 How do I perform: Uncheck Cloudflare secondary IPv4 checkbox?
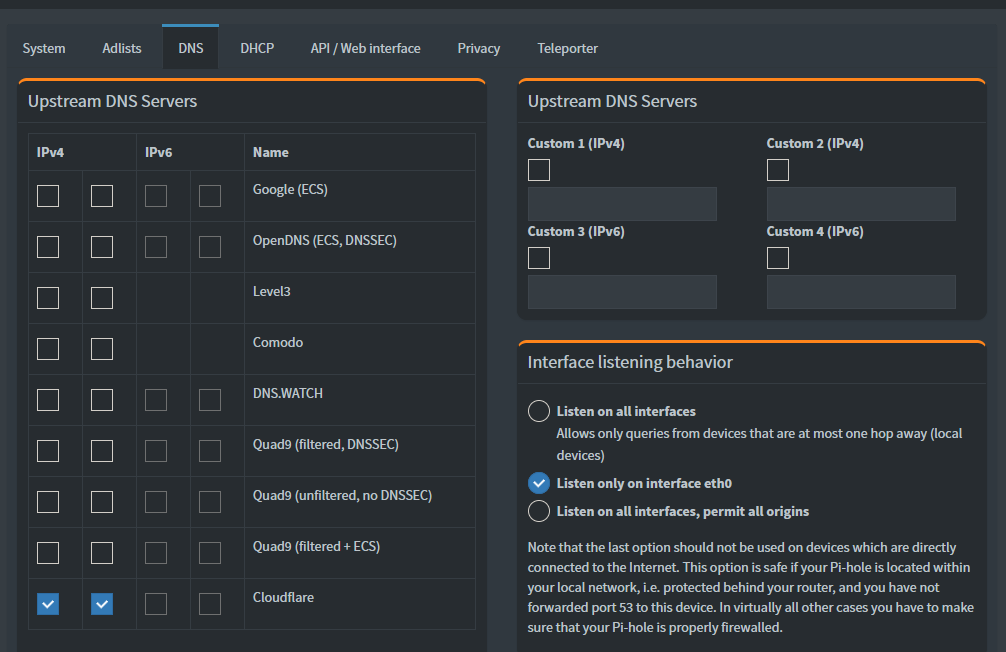102,604
